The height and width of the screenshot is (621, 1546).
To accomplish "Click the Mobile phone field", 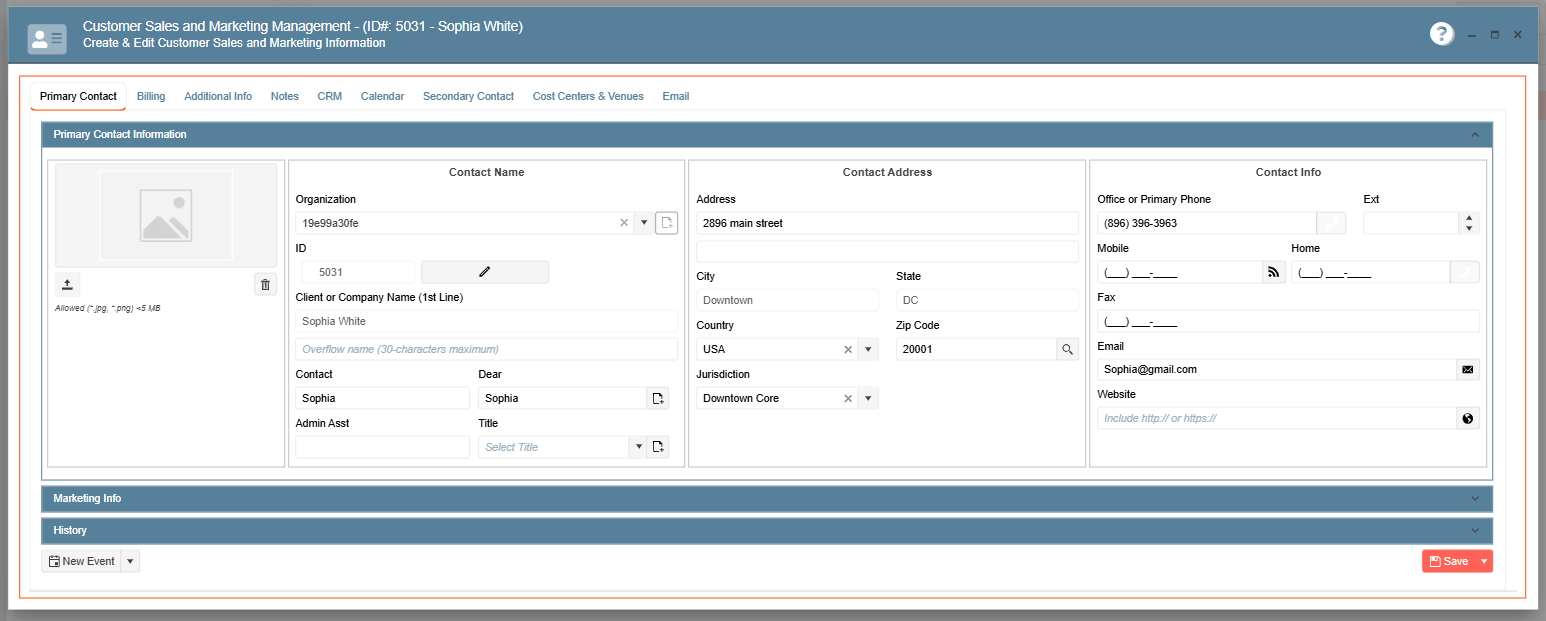I will 1180,272.
